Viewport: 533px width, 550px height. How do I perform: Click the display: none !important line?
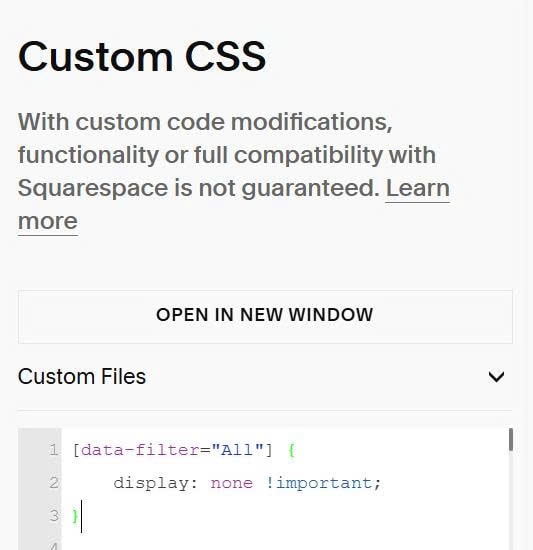pos(247,483)
